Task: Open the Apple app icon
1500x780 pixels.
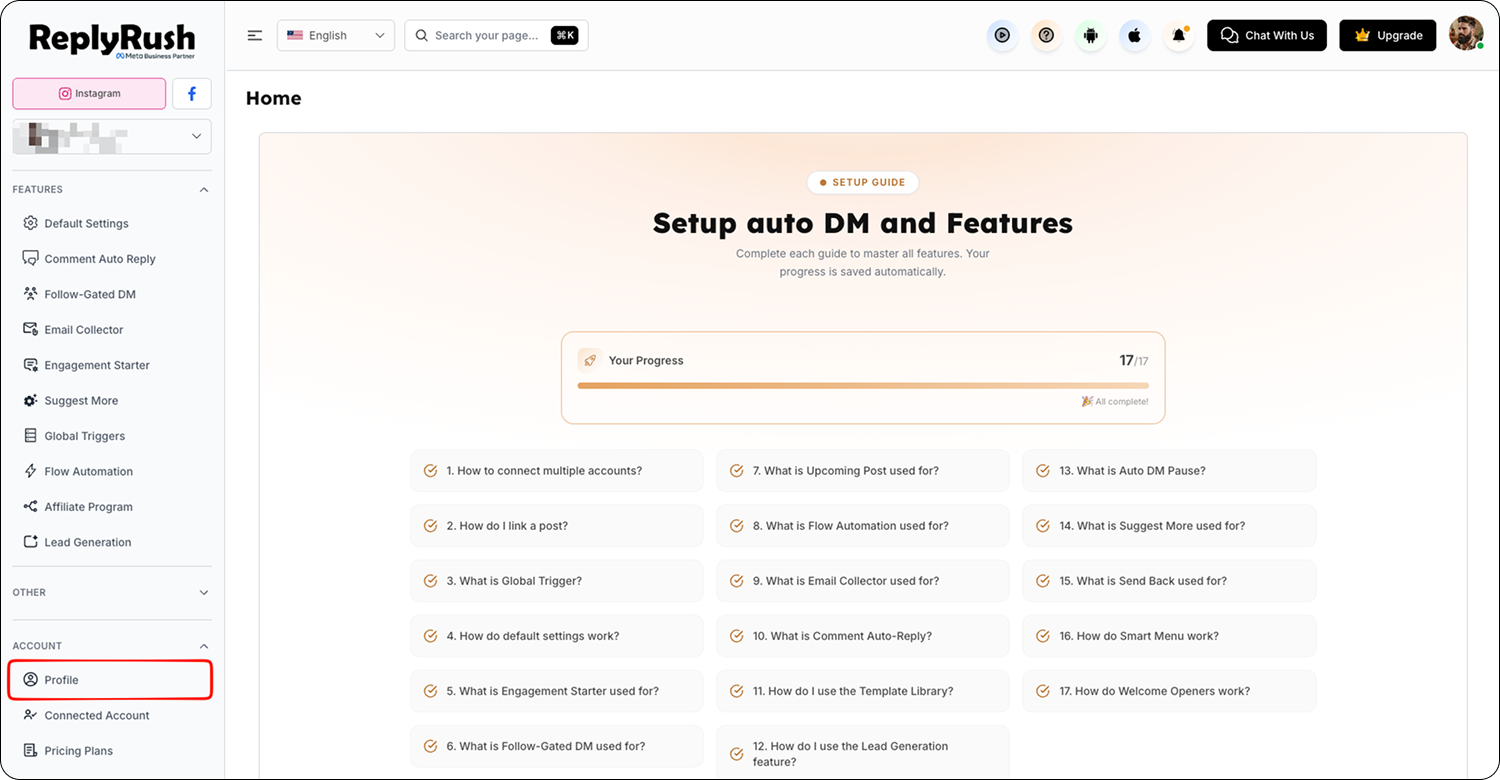Action: click(x=1134, y=35)
